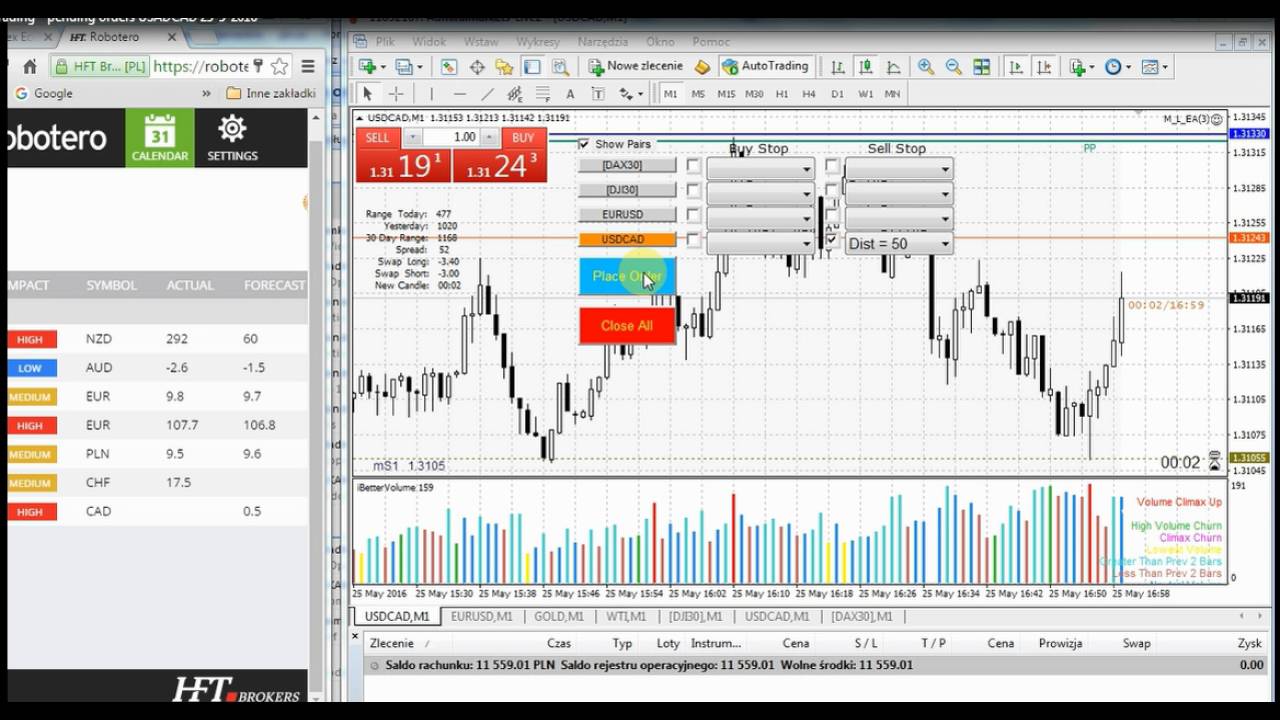The height and width of the screenshot is (720, 1280).
Task: Click the one-click SELL button
Action: pyautogui.click(x=378, y=138)
